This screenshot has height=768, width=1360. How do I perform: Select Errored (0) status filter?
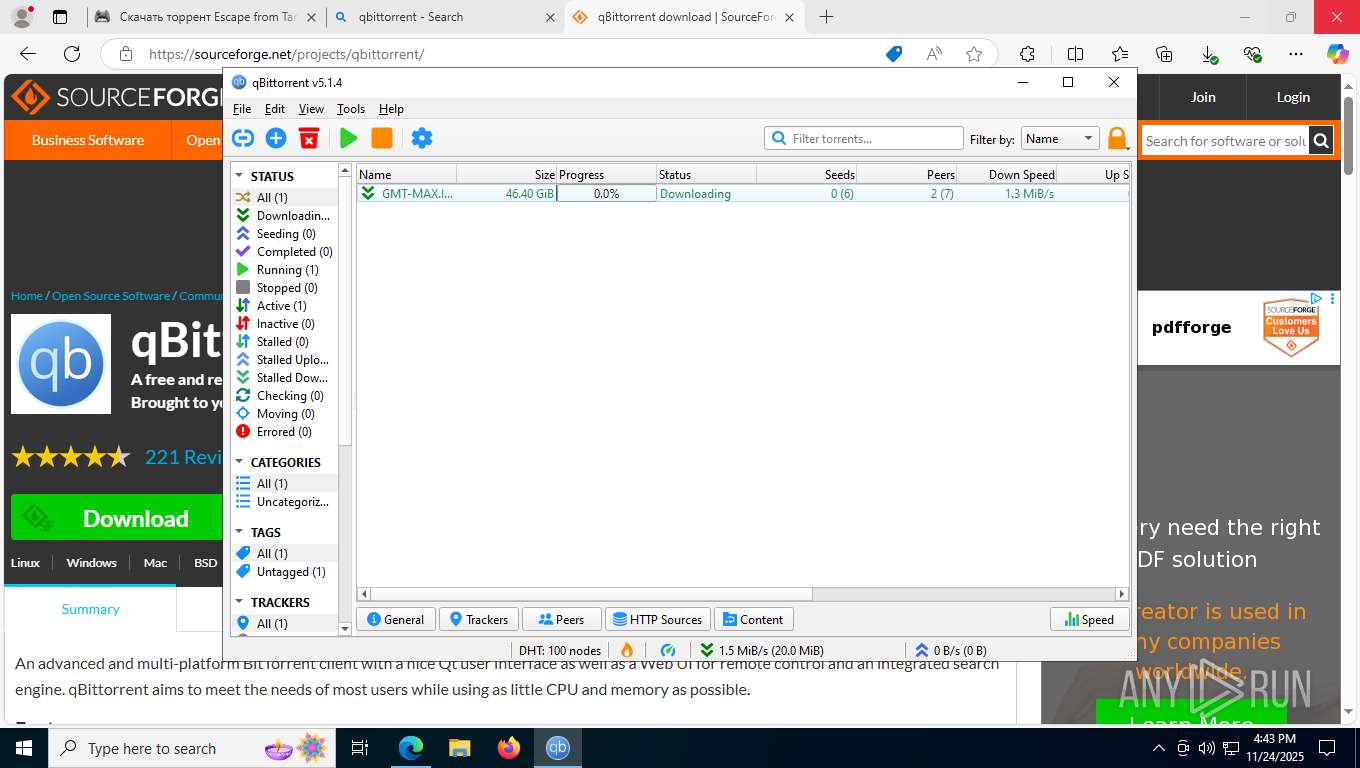[284, 431]
